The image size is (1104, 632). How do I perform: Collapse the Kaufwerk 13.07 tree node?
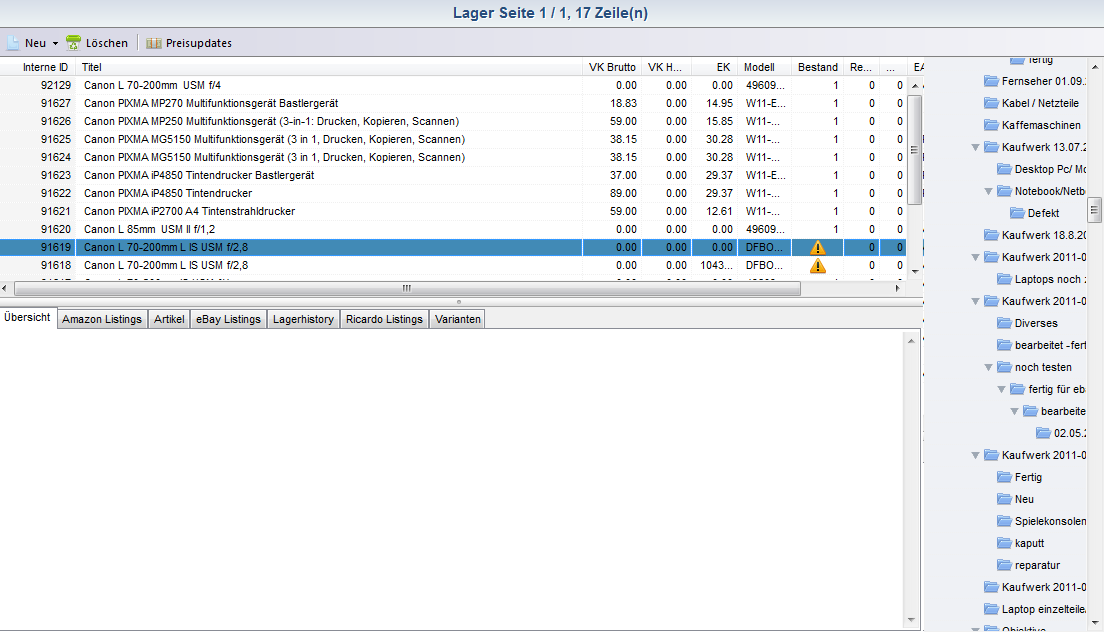(976, 148)
